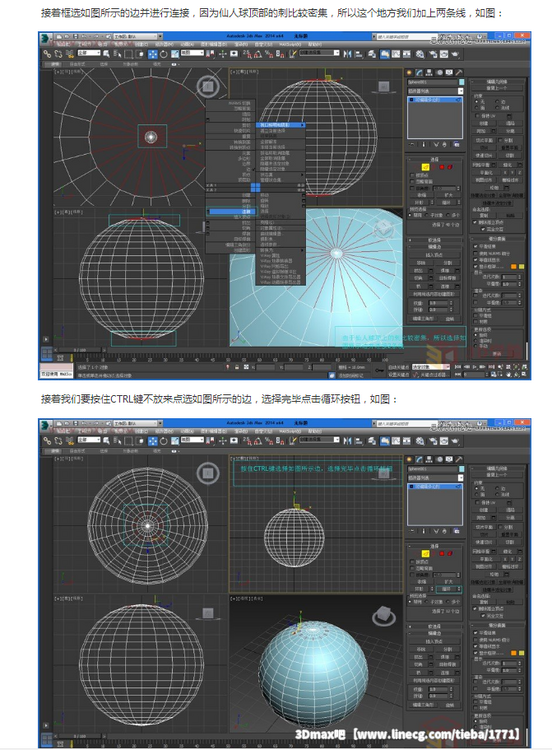Choose highlighted 连接 in quad menu
The height and width of the screenshot is (750, 552).
coord(232,211)
